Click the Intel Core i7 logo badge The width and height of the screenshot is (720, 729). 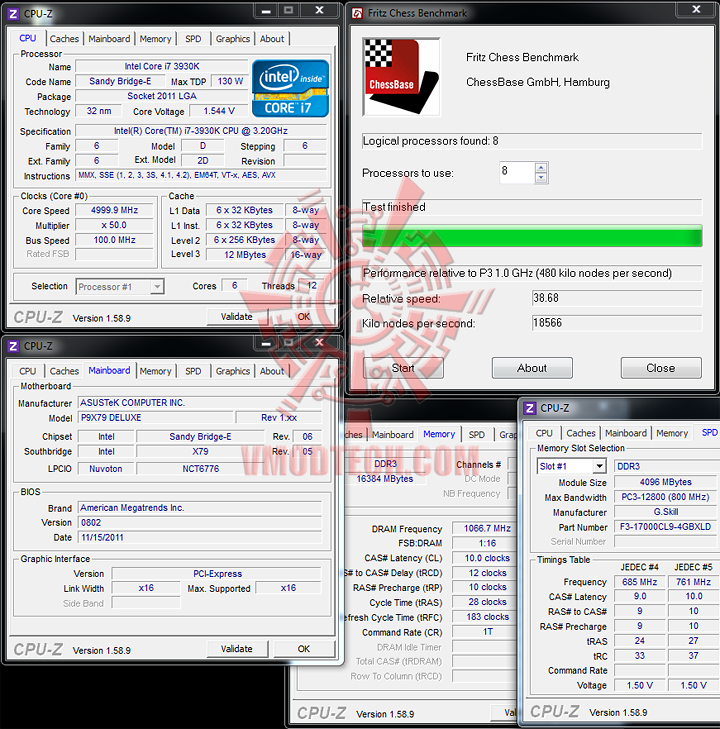tap(291, 88)
